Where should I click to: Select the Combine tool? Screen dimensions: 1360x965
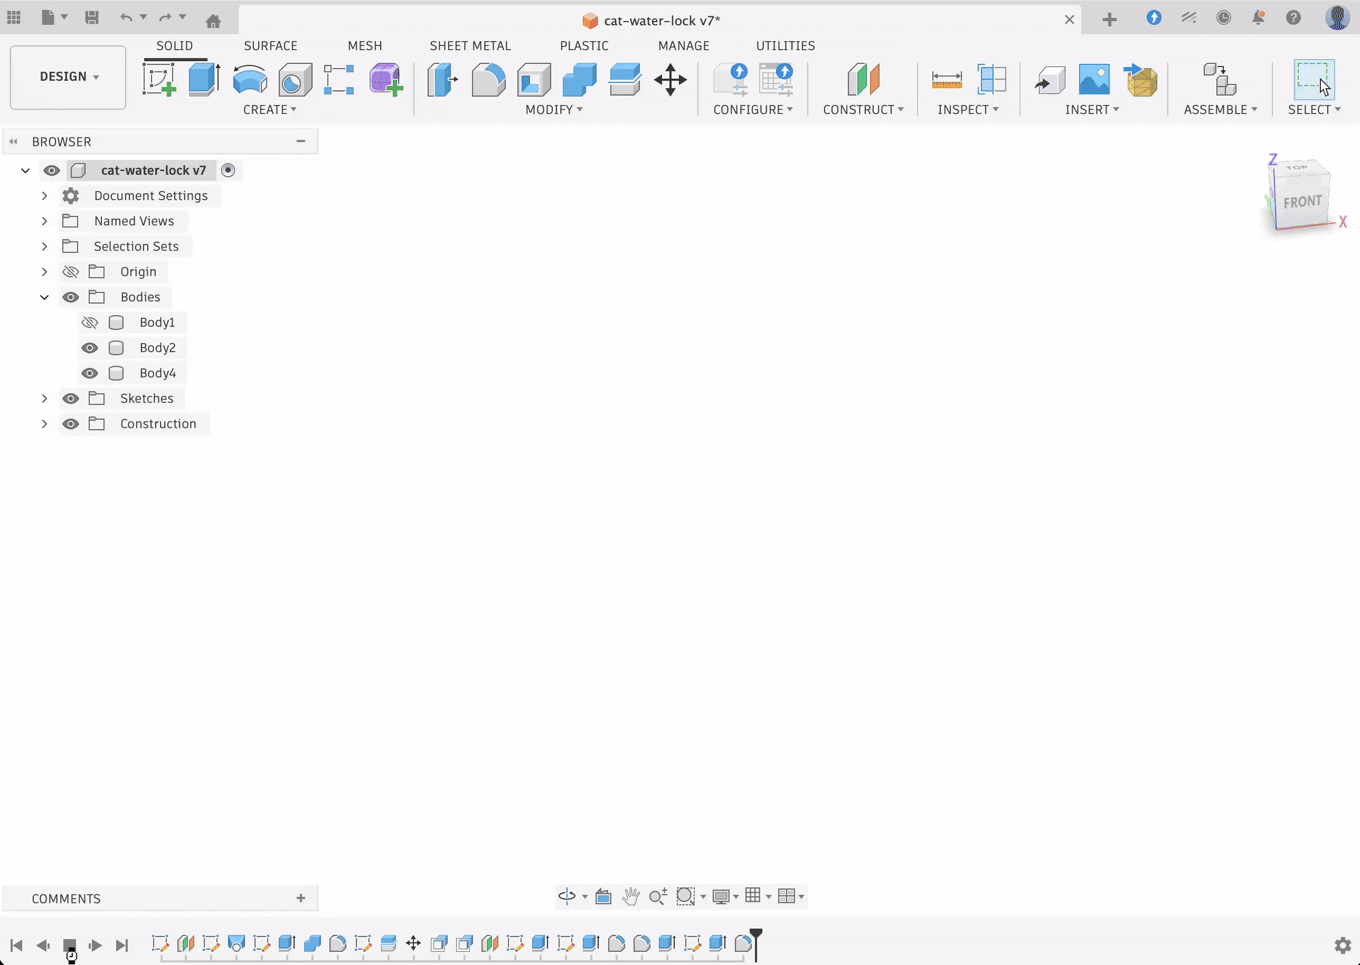[x=579, y=79]
